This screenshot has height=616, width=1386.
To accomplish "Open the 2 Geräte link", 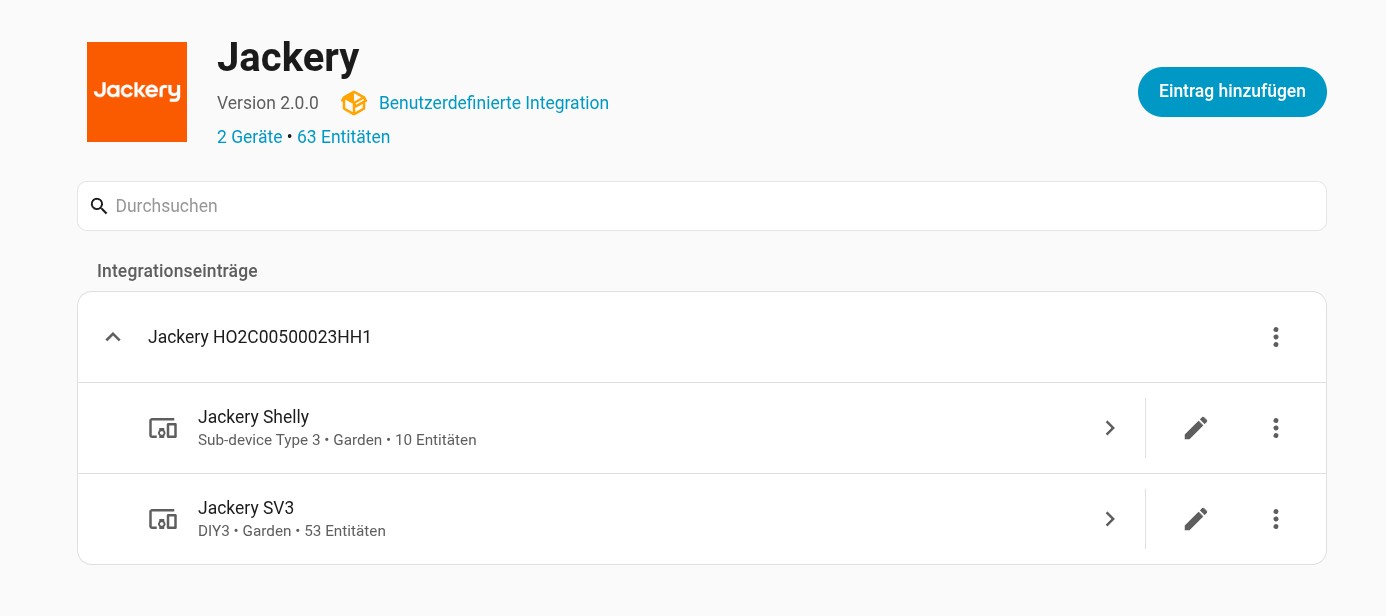I will point(250,137).
